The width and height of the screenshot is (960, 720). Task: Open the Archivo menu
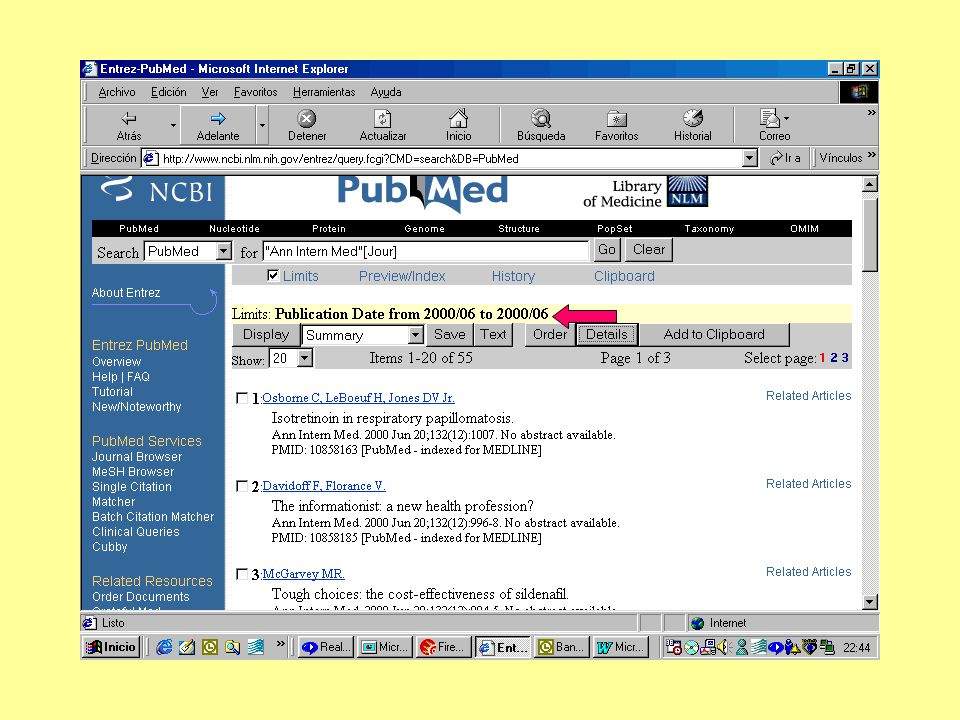pos(117,92)
